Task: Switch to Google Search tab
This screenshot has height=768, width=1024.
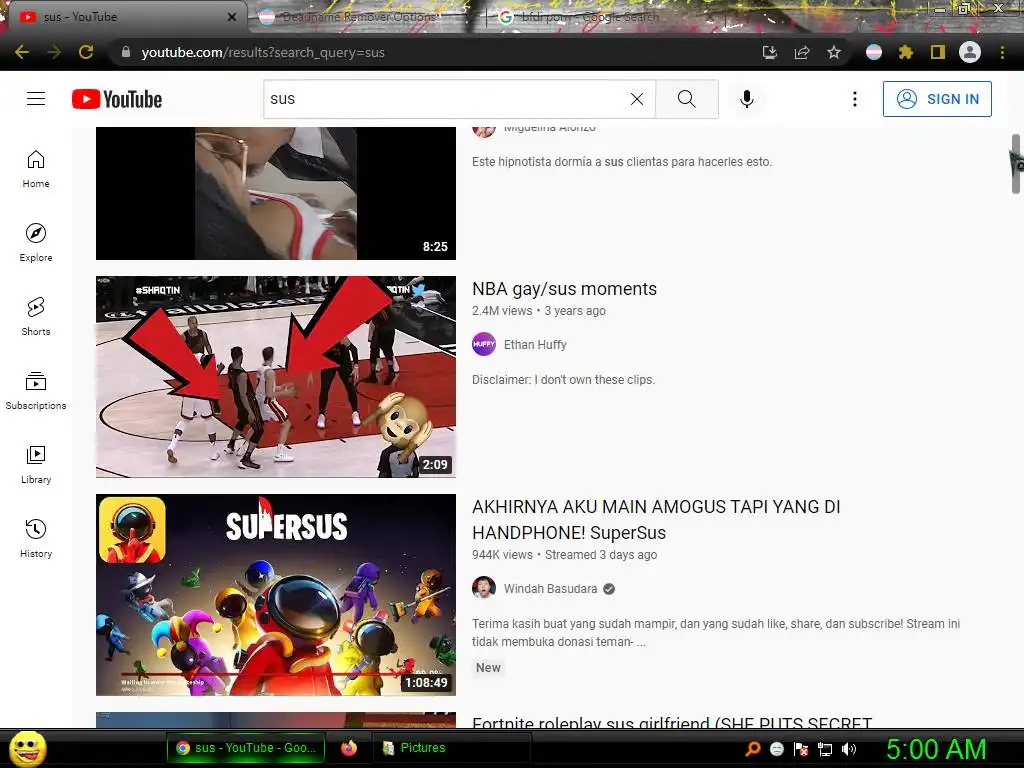Action: coord(589,17)
